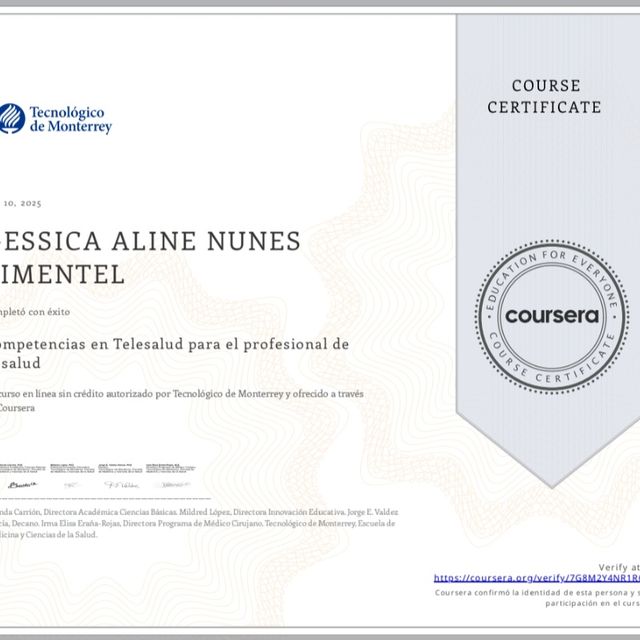Click the 'COURSE CERTIFICATE' heading

tap(544, 96)
